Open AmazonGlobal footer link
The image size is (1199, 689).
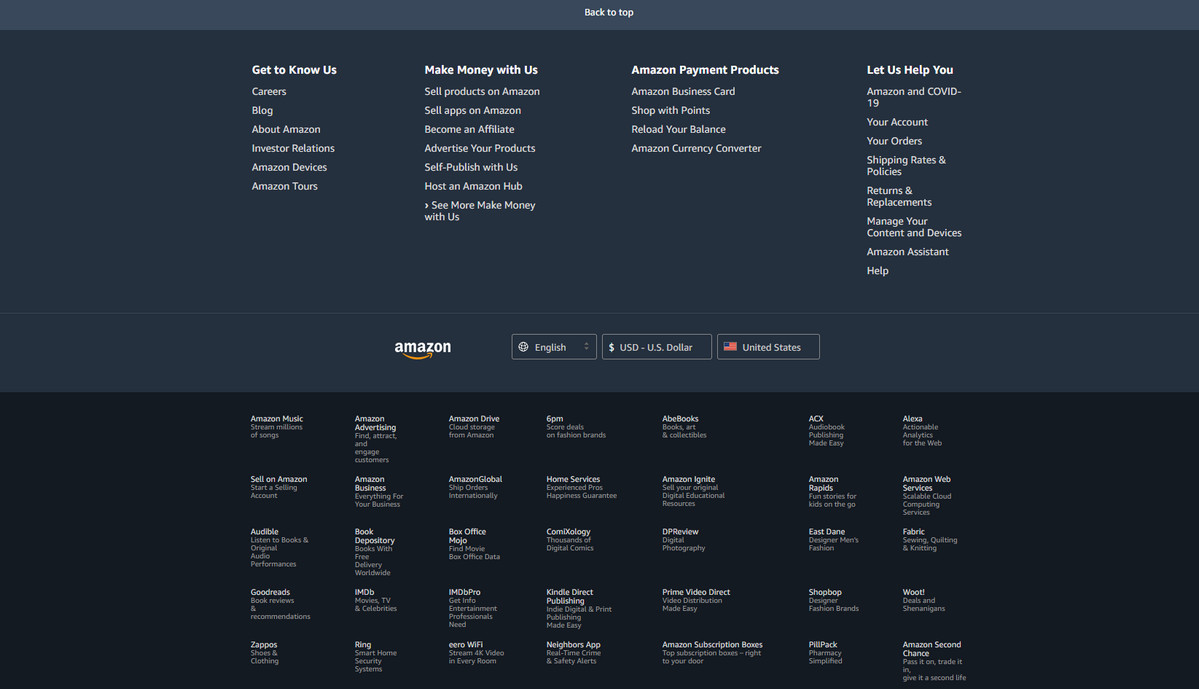(476, 487)
